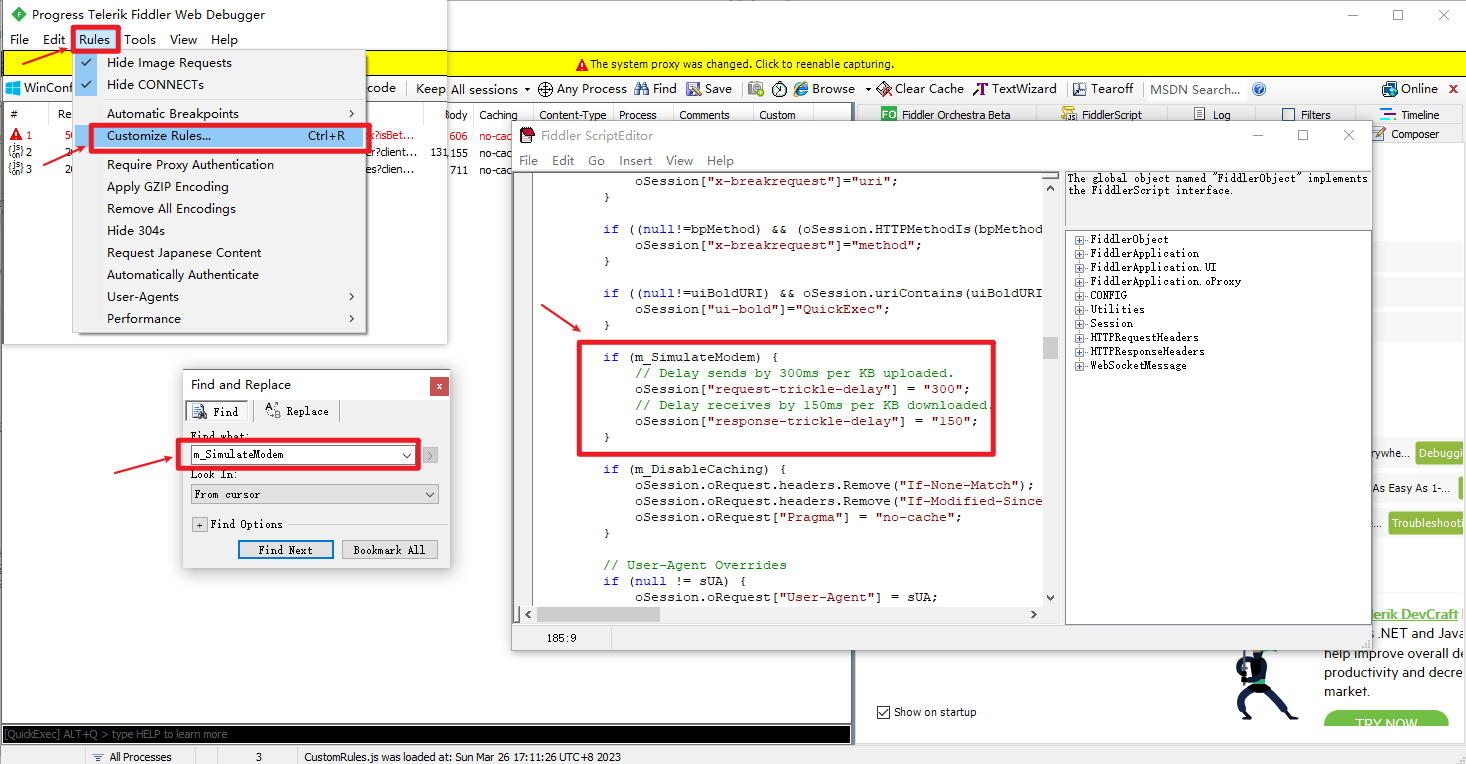Select session 3 JSON icon row

pos(16,169)
